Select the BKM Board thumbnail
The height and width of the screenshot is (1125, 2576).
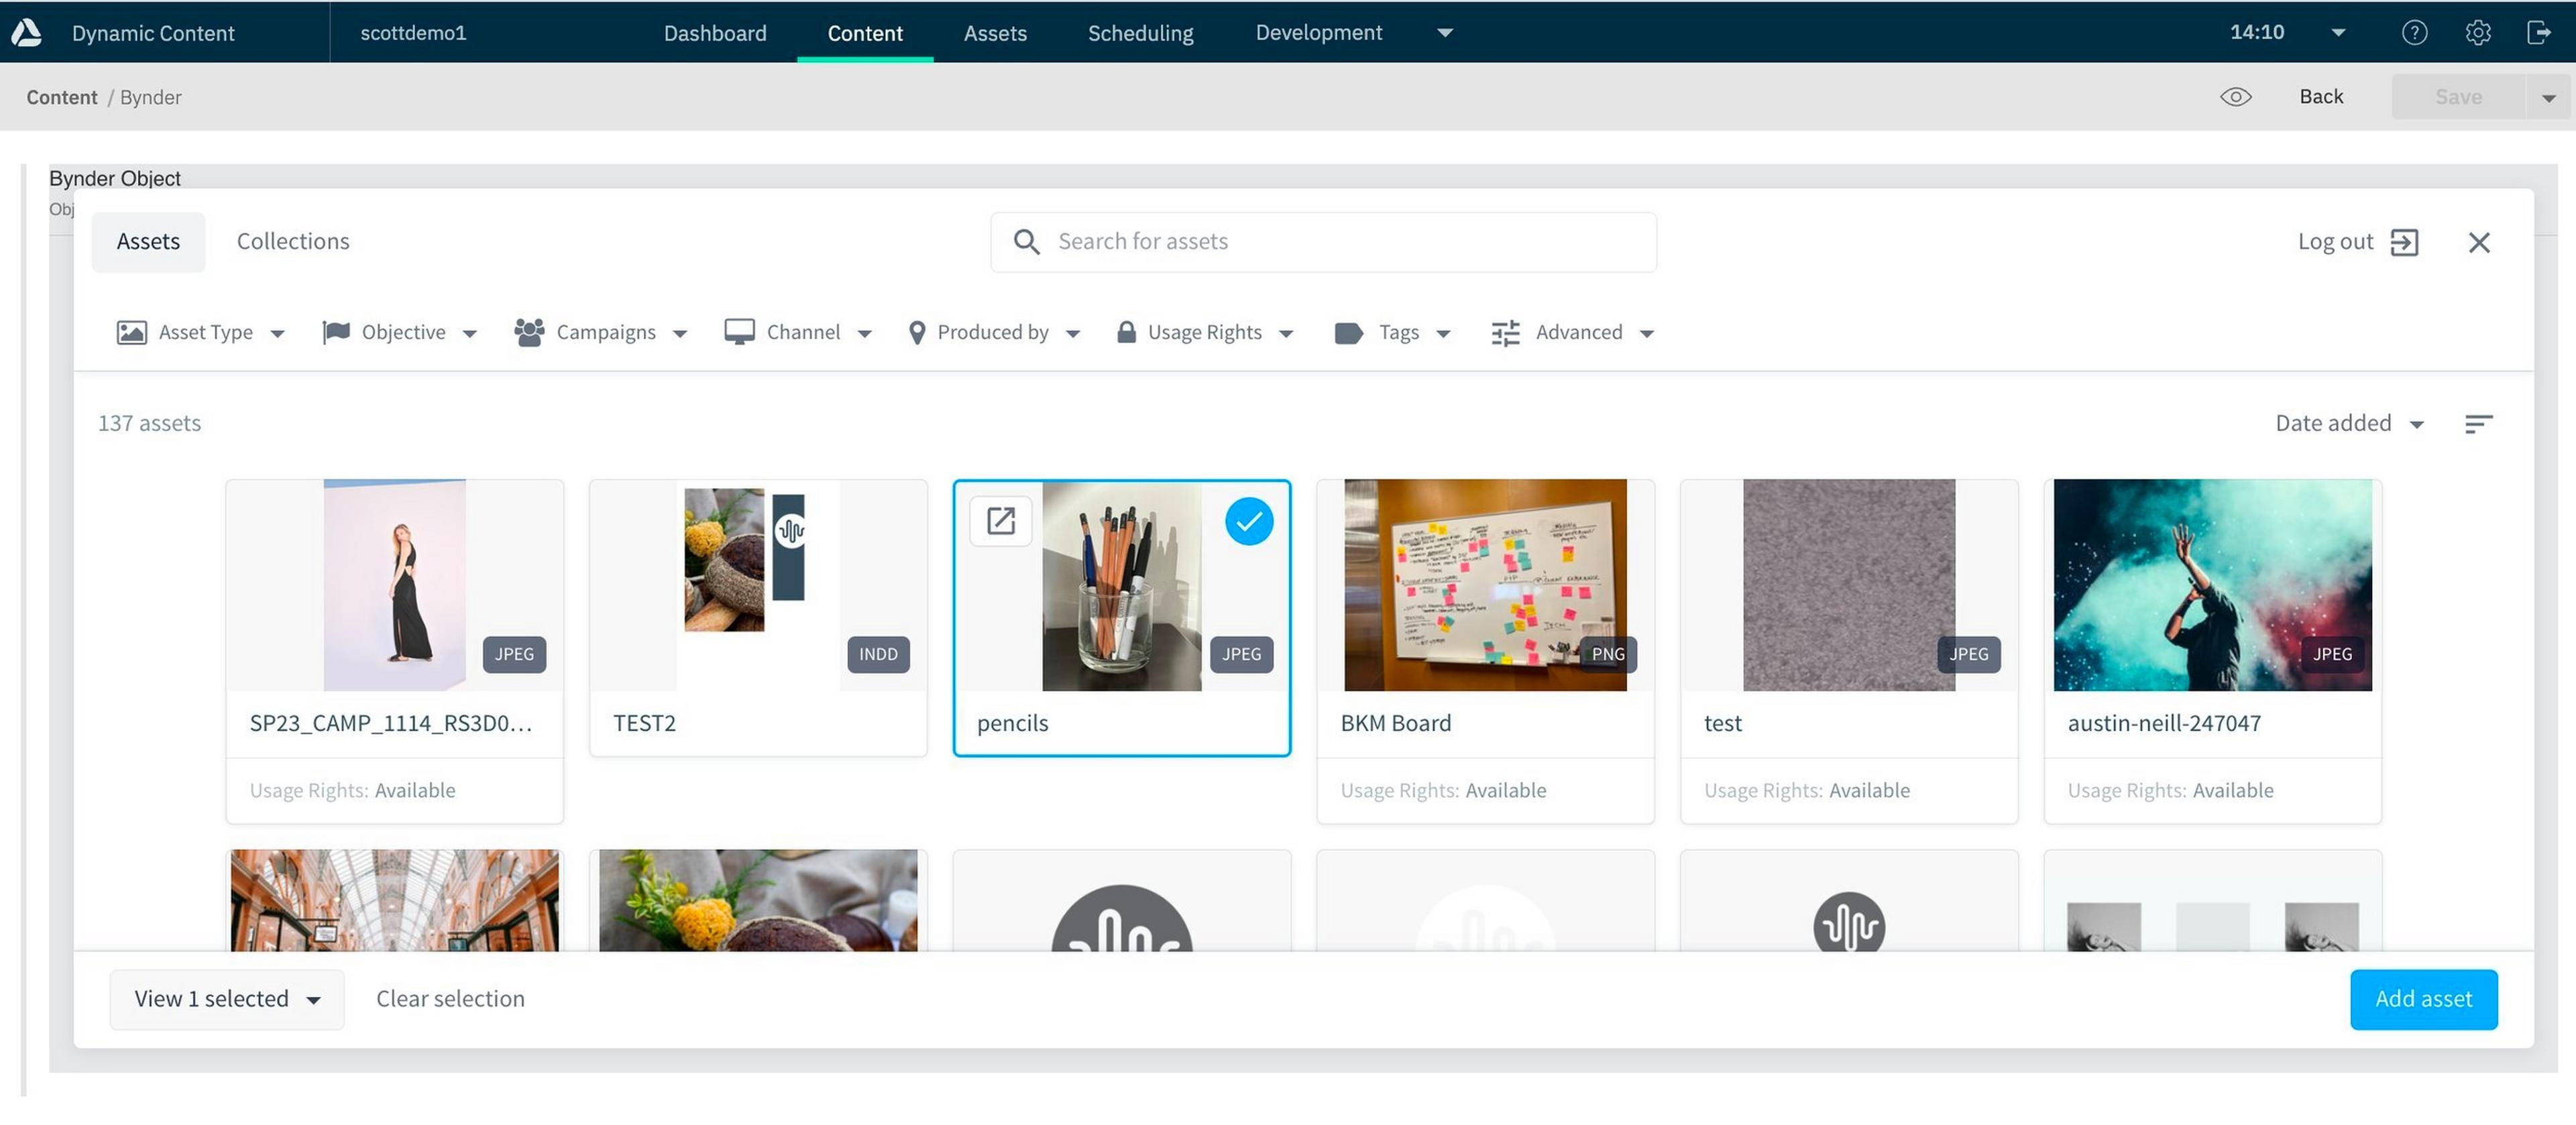pos(1485,585)
